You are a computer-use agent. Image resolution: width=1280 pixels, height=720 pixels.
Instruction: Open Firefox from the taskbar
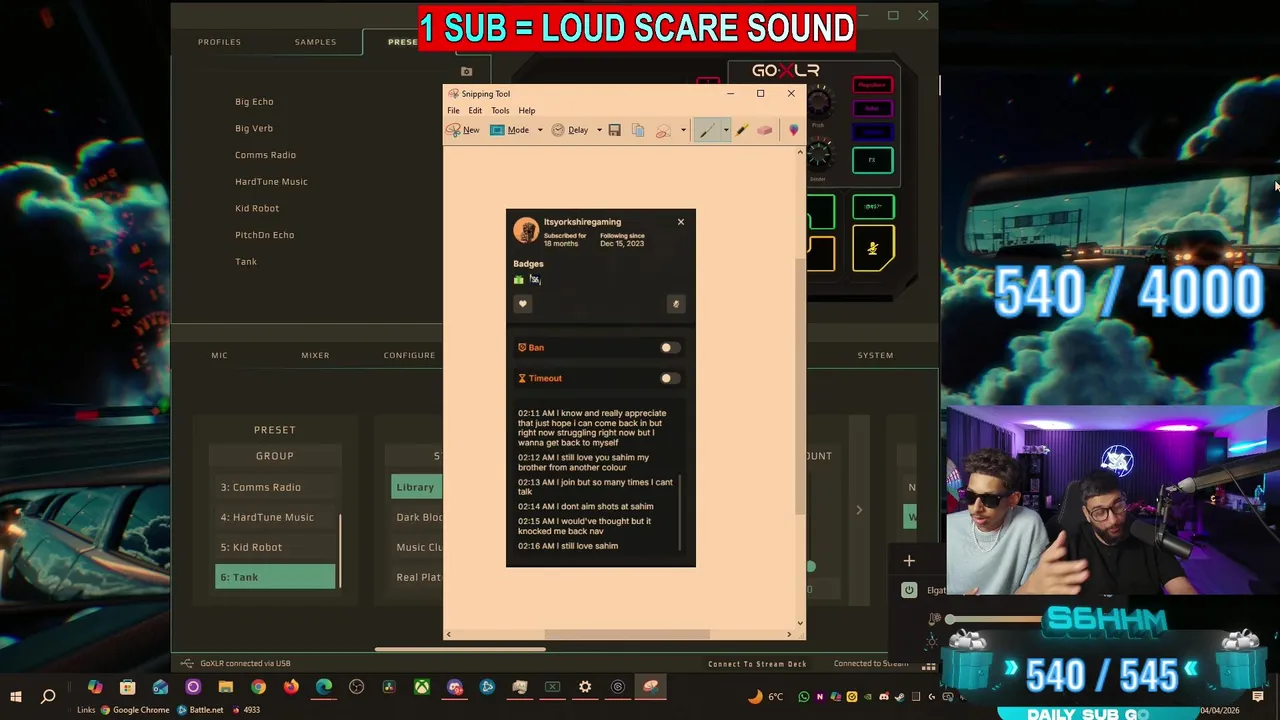[291, 687]
